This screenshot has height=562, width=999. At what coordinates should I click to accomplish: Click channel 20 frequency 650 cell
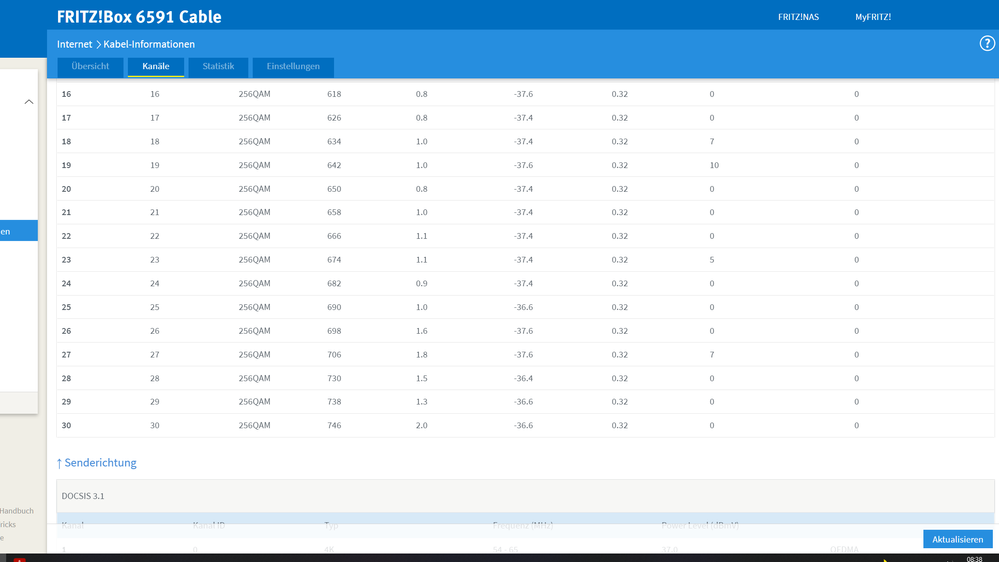click(x=334, y=189)
